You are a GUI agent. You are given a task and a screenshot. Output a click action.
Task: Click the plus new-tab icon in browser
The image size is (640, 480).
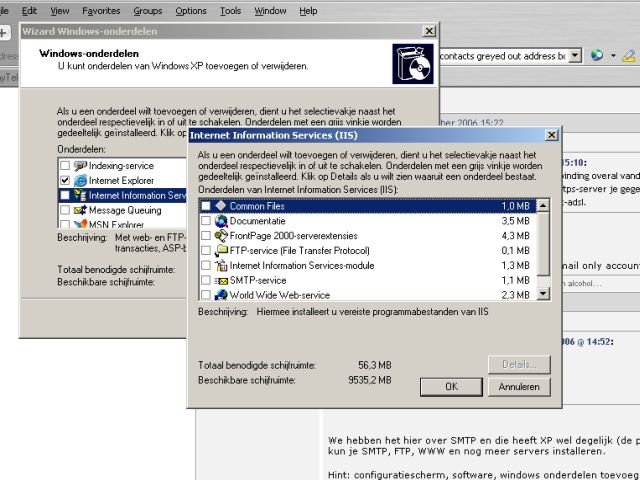coord(3,33)
